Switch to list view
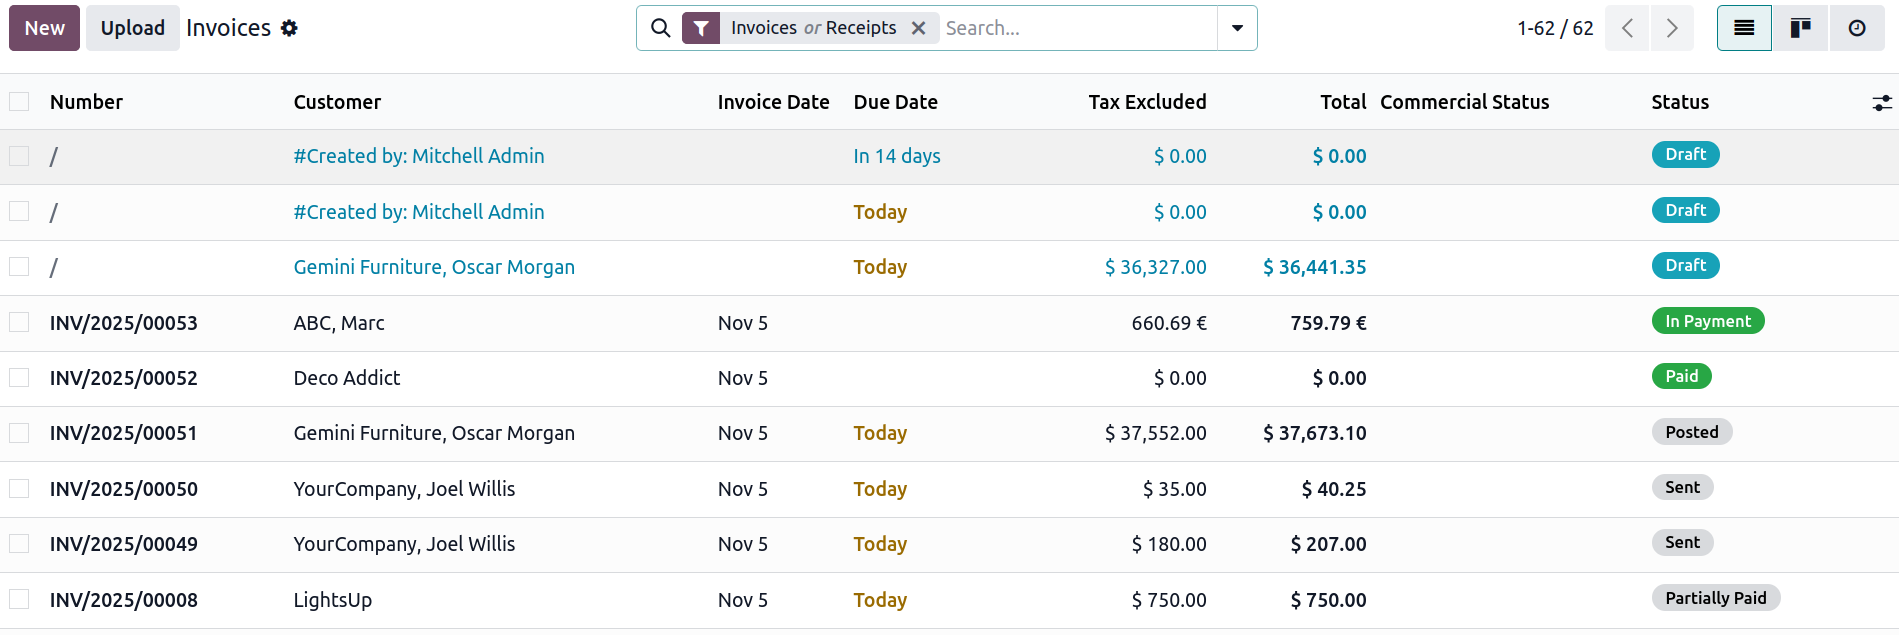 [1743, 28]
